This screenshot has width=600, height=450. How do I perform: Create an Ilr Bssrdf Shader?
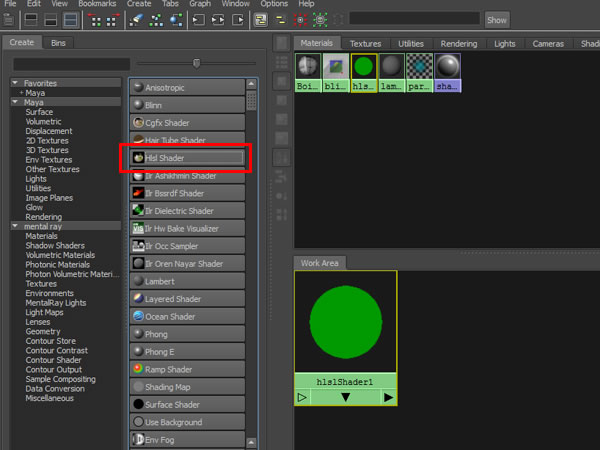coord(187,193)
